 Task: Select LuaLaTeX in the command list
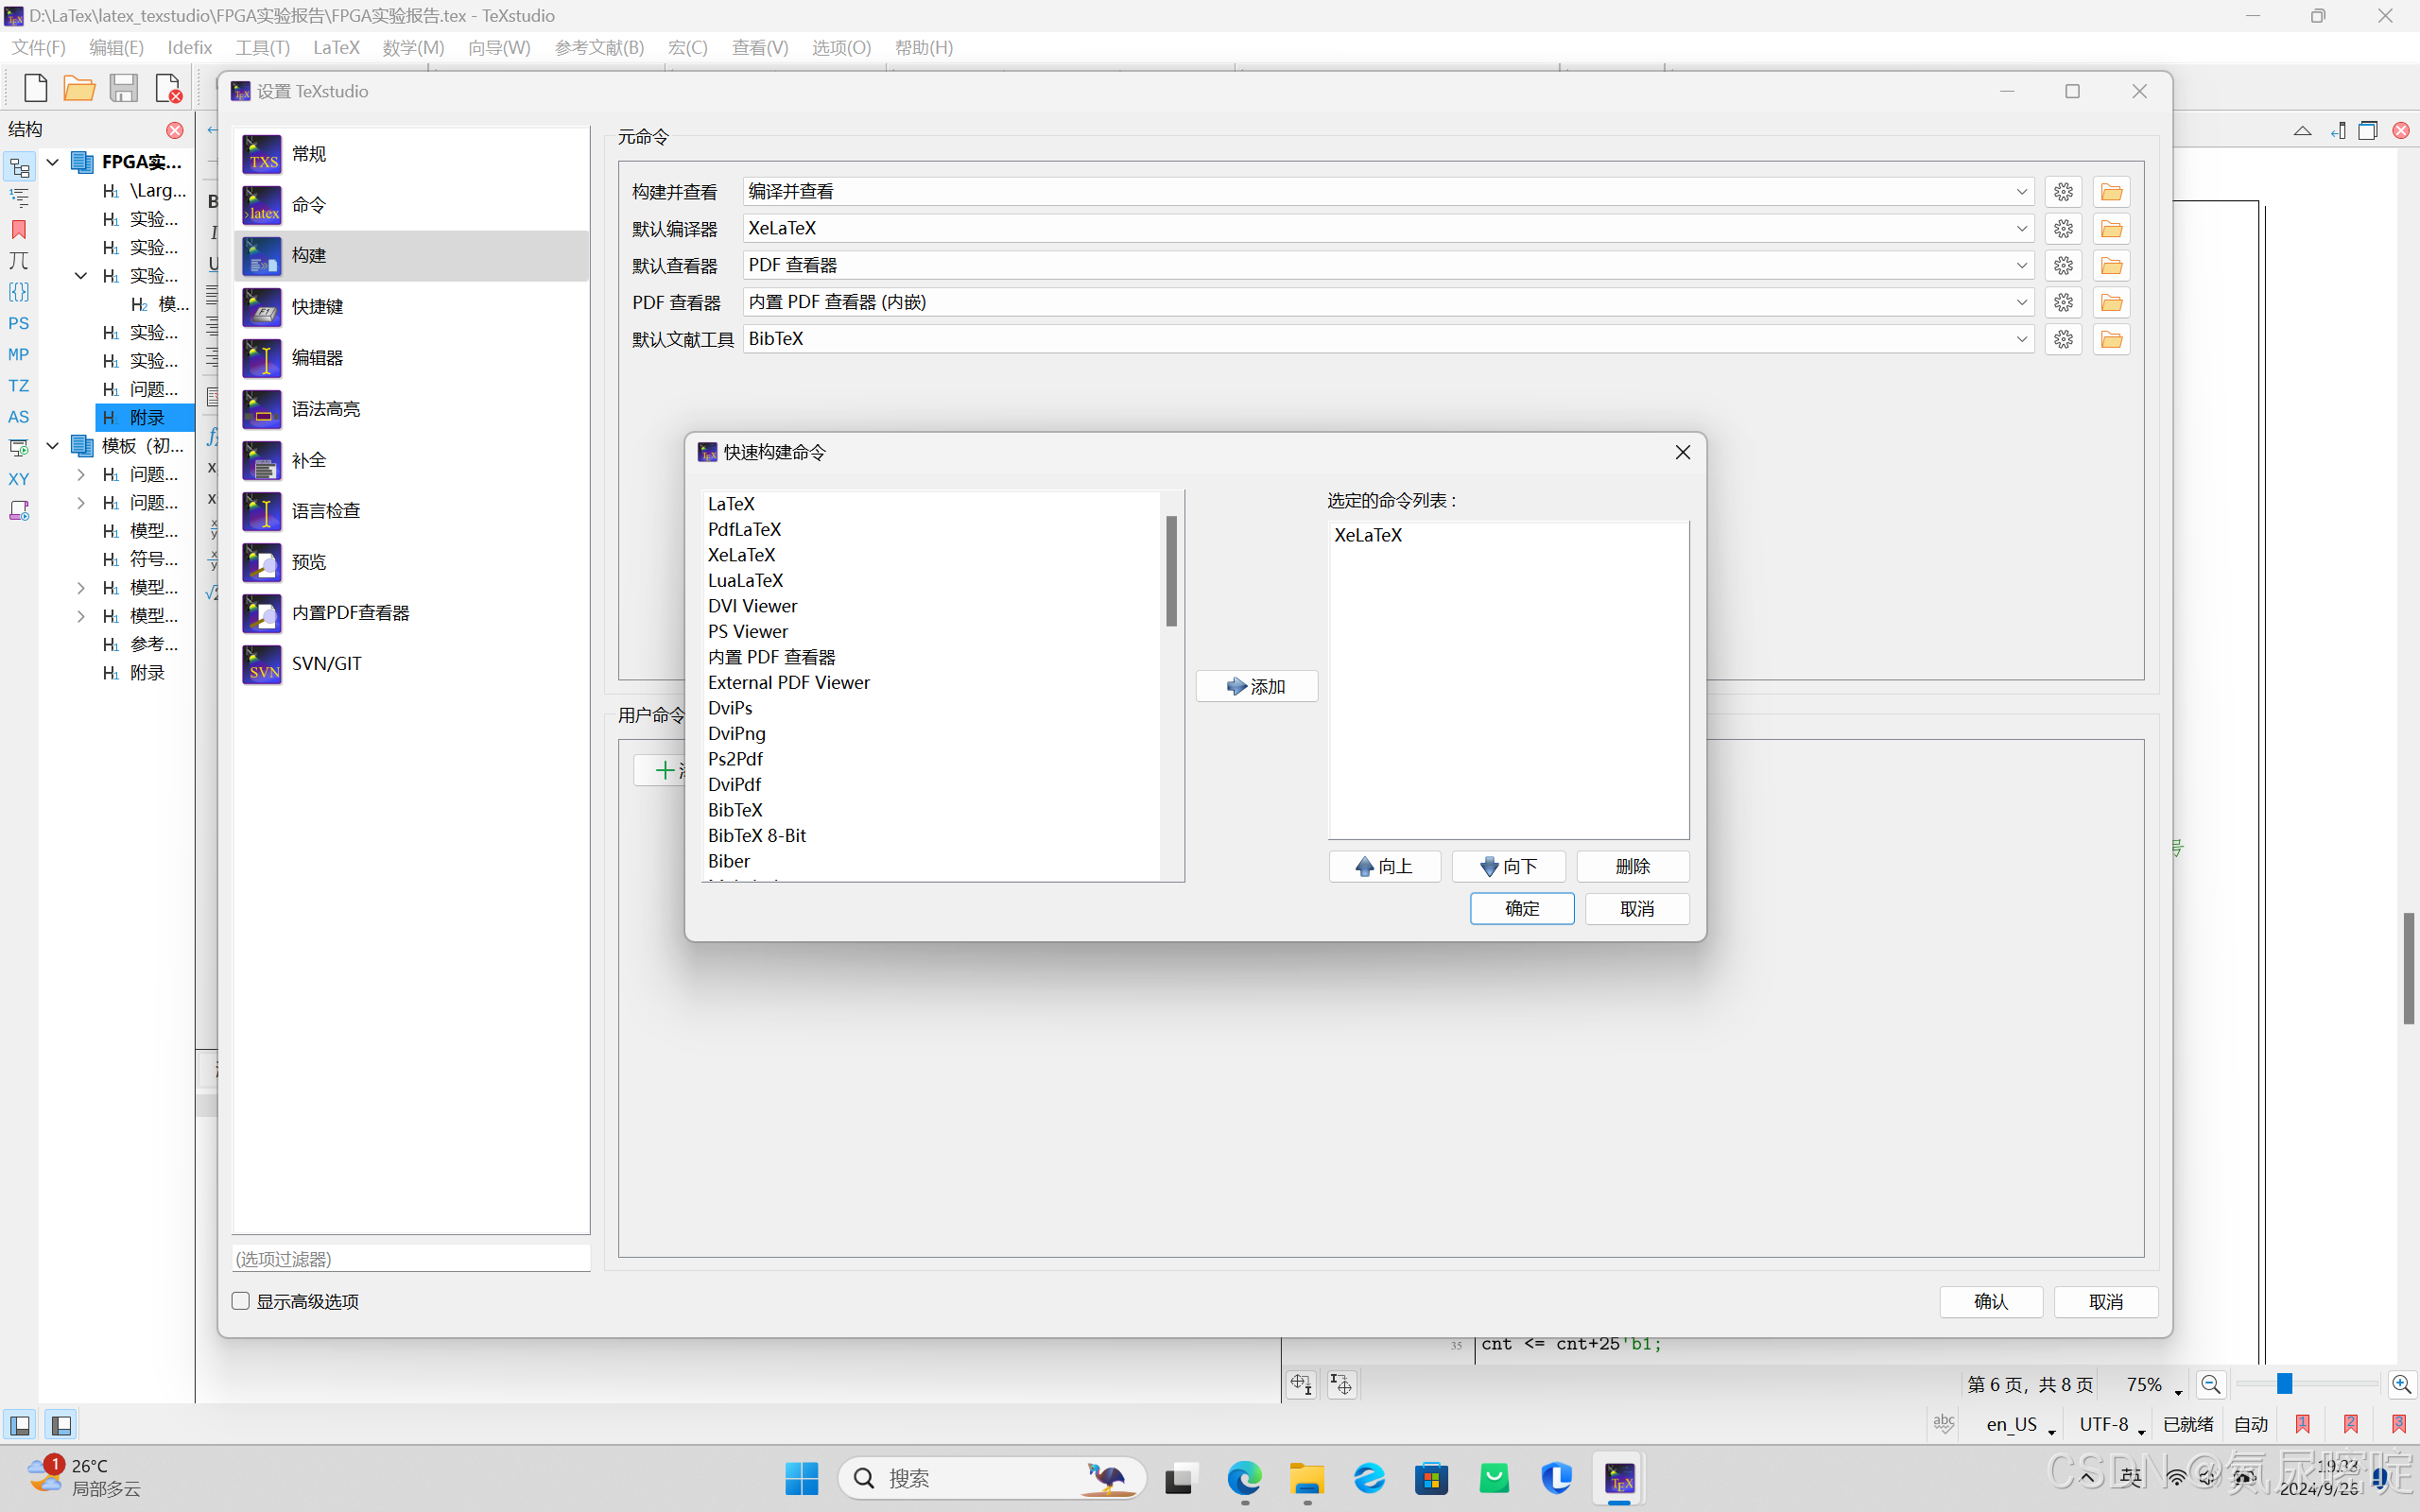(x=745, y=581)
